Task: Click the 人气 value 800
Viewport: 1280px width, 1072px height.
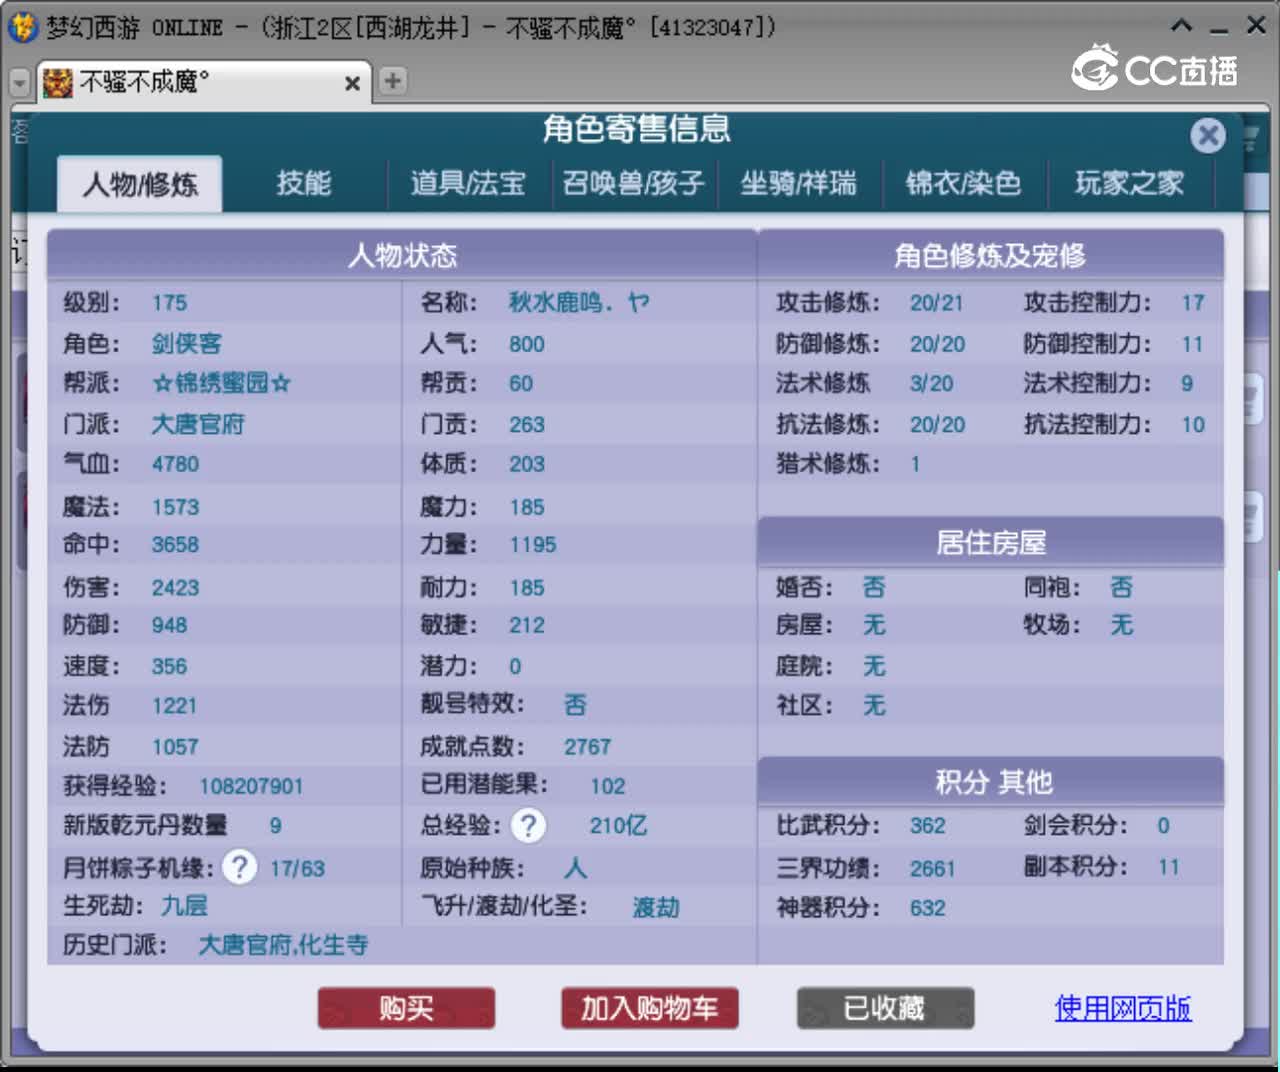Action: point(527,344)
